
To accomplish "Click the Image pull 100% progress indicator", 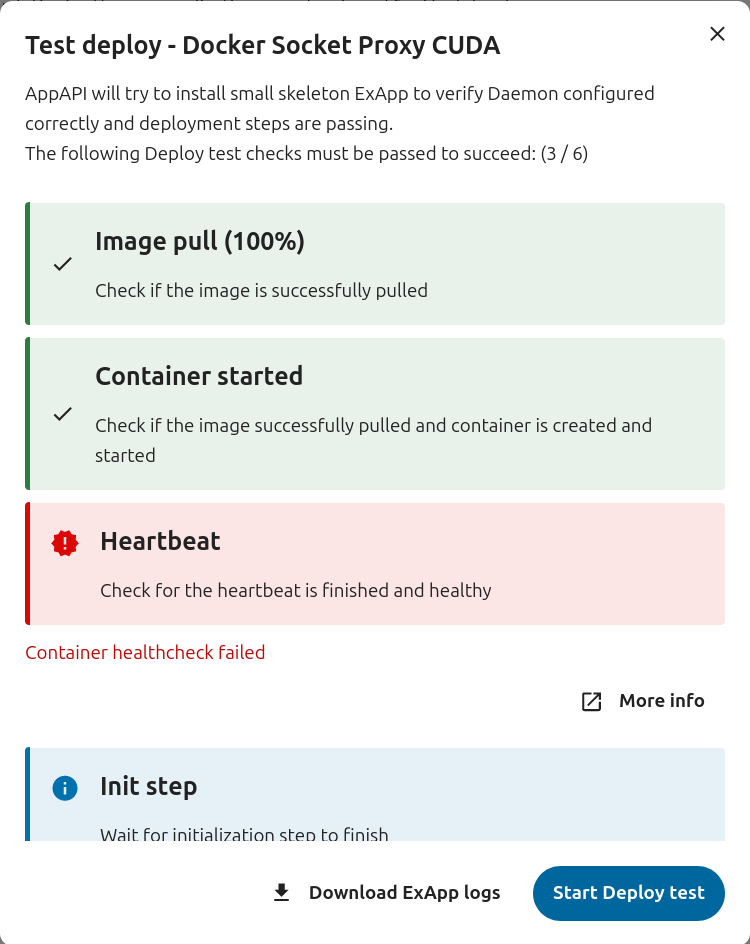I will pos(201,241).
